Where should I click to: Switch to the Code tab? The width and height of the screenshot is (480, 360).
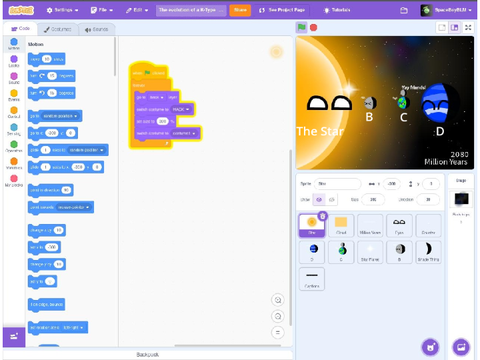21,29
